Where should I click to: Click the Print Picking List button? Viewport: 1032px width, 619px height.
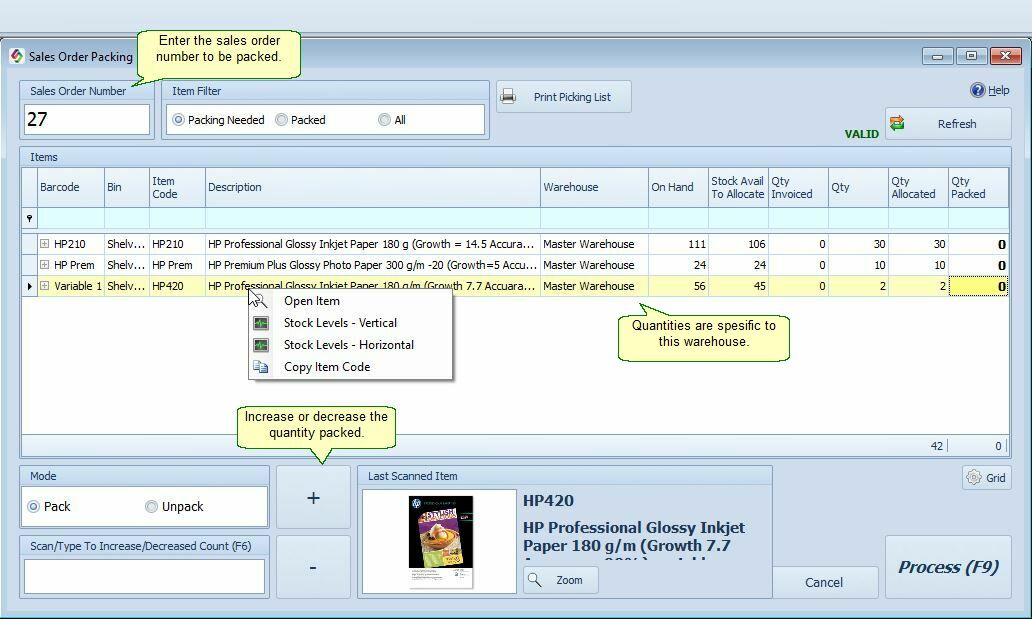(563, 97)
